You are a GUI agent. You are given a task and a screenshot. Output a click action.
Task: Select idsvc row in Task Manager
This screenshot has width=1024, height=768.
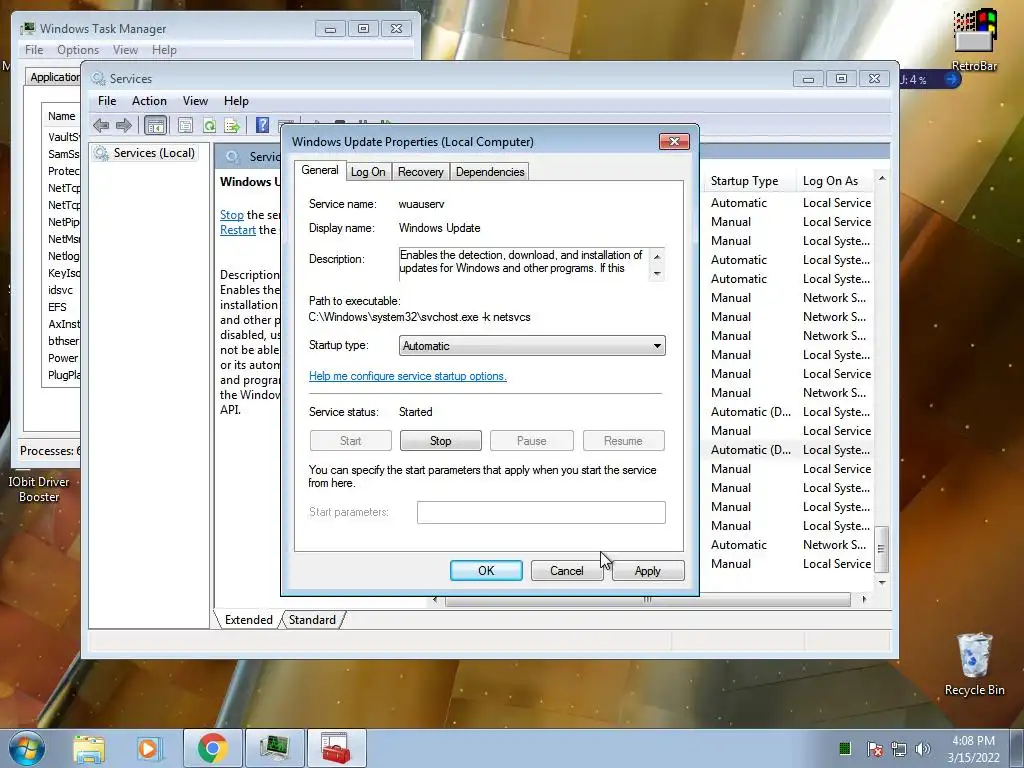[x=61, y=290]
